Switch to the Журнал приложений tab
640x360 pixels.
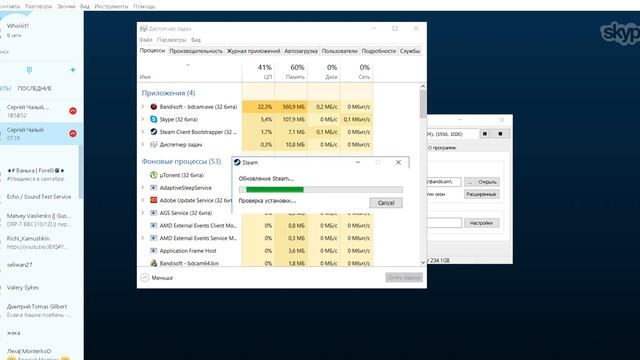253,51
